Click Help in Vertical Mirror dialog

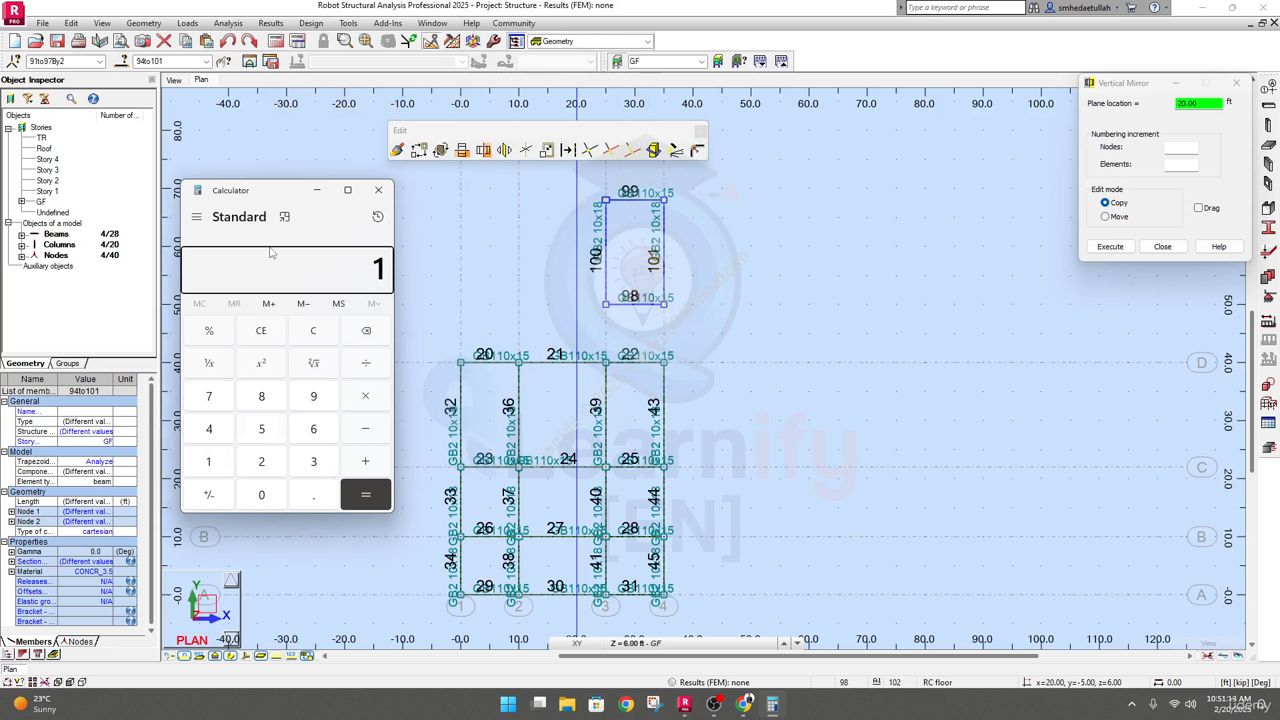1218,246
